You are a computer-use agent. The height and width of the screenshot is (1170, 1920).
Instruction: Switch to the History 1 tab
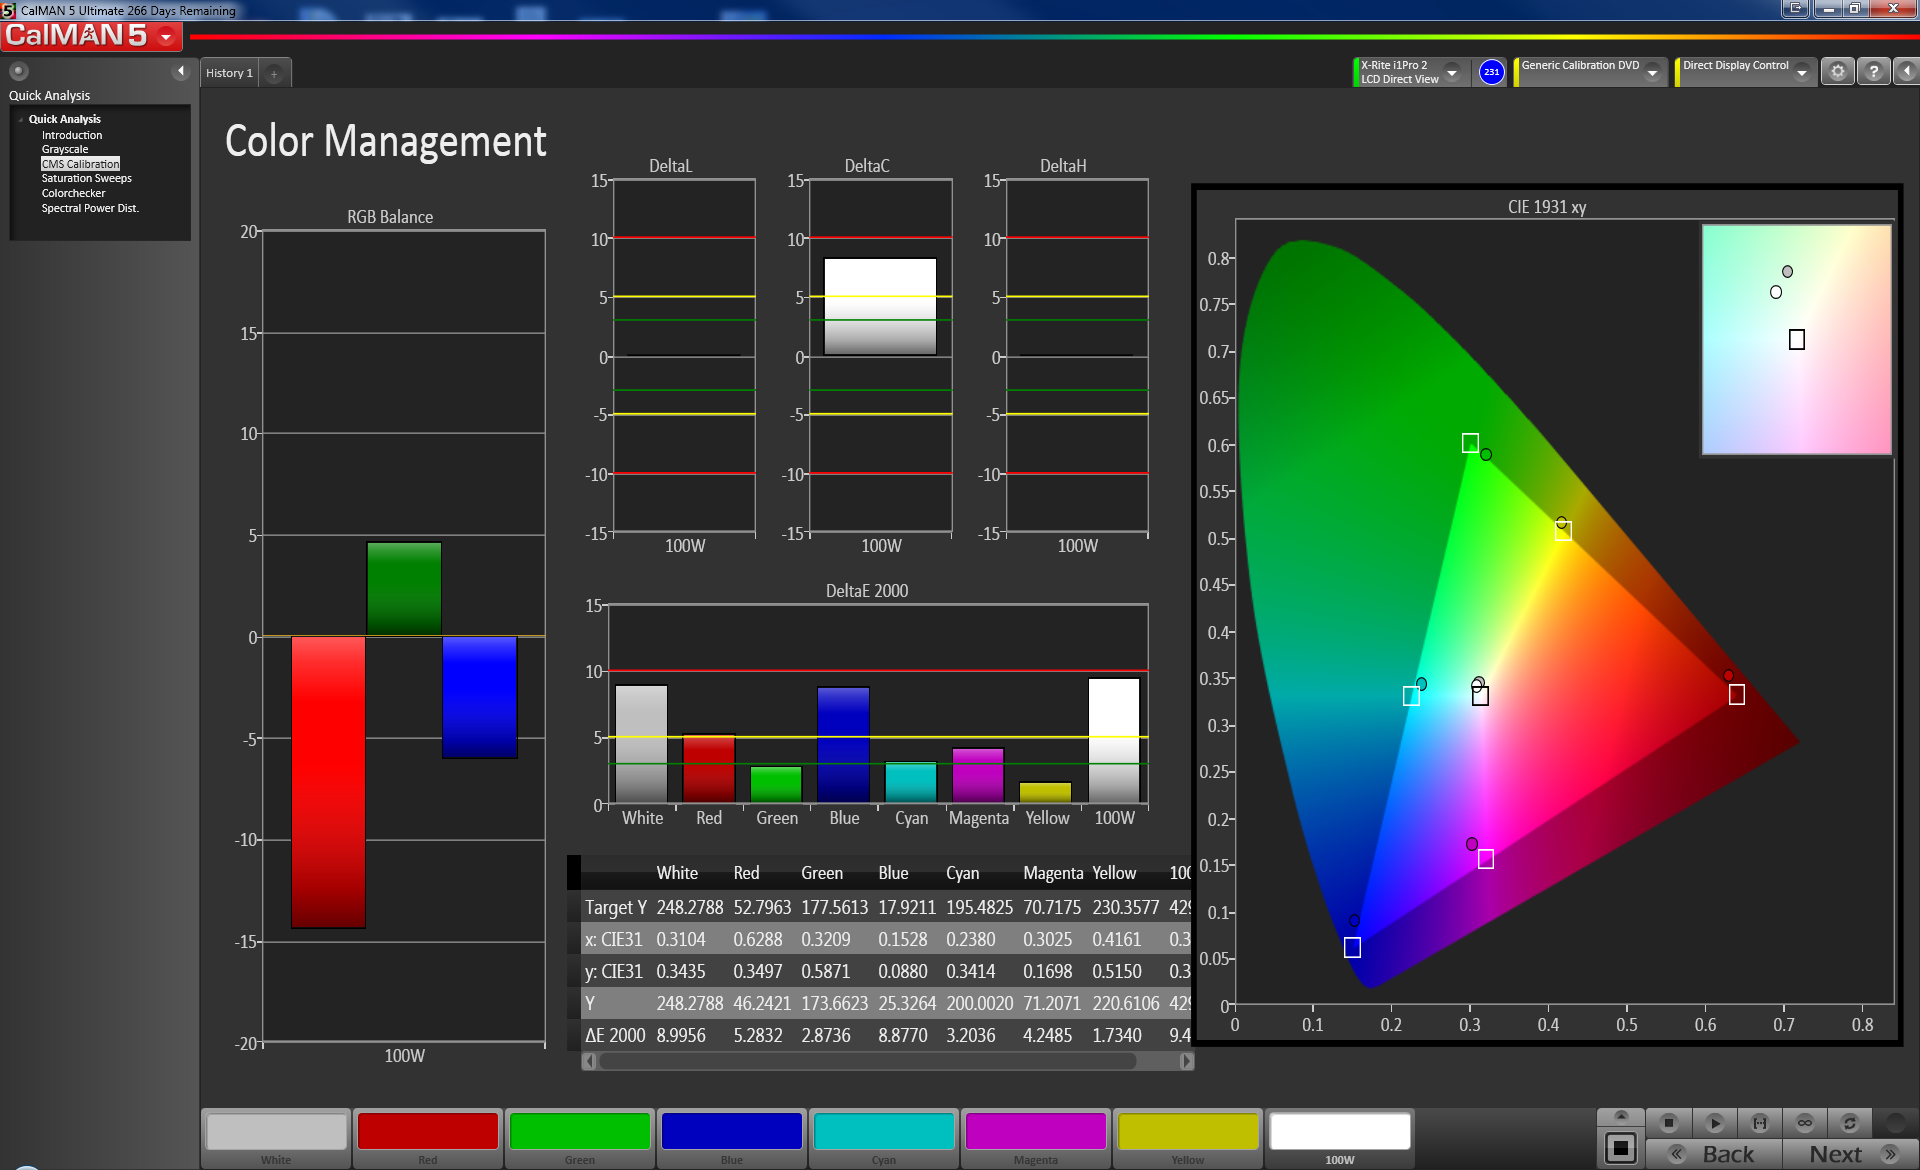point(229,73)
